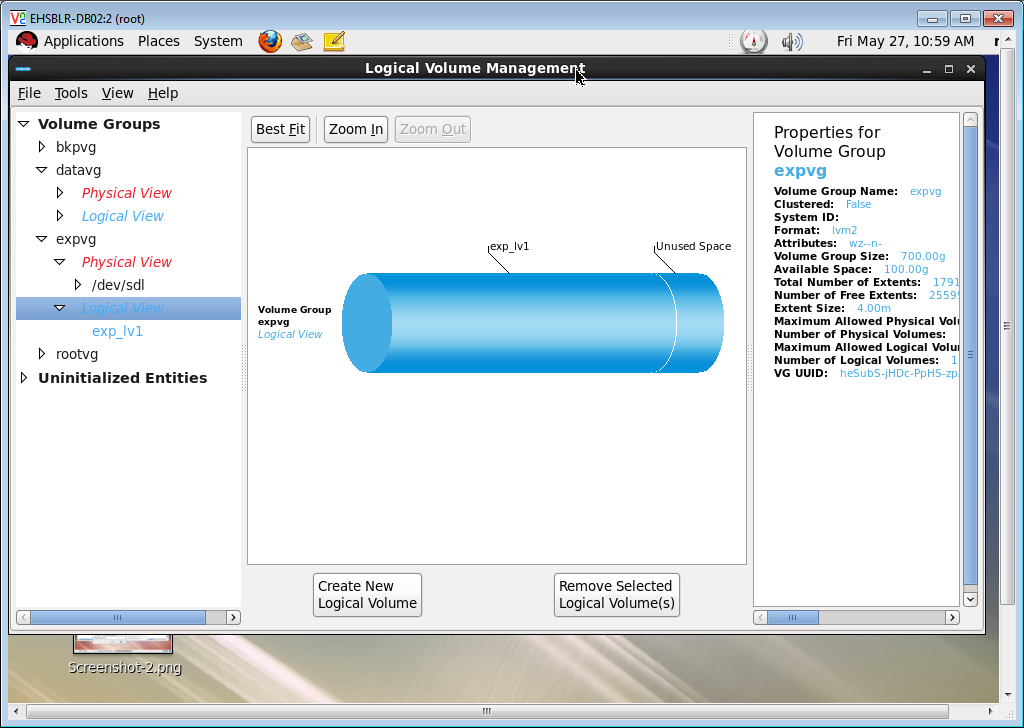The width and height of the screenshot is (1024, 728).
Task: Open the Places menu in the panel
Action: 158,41
